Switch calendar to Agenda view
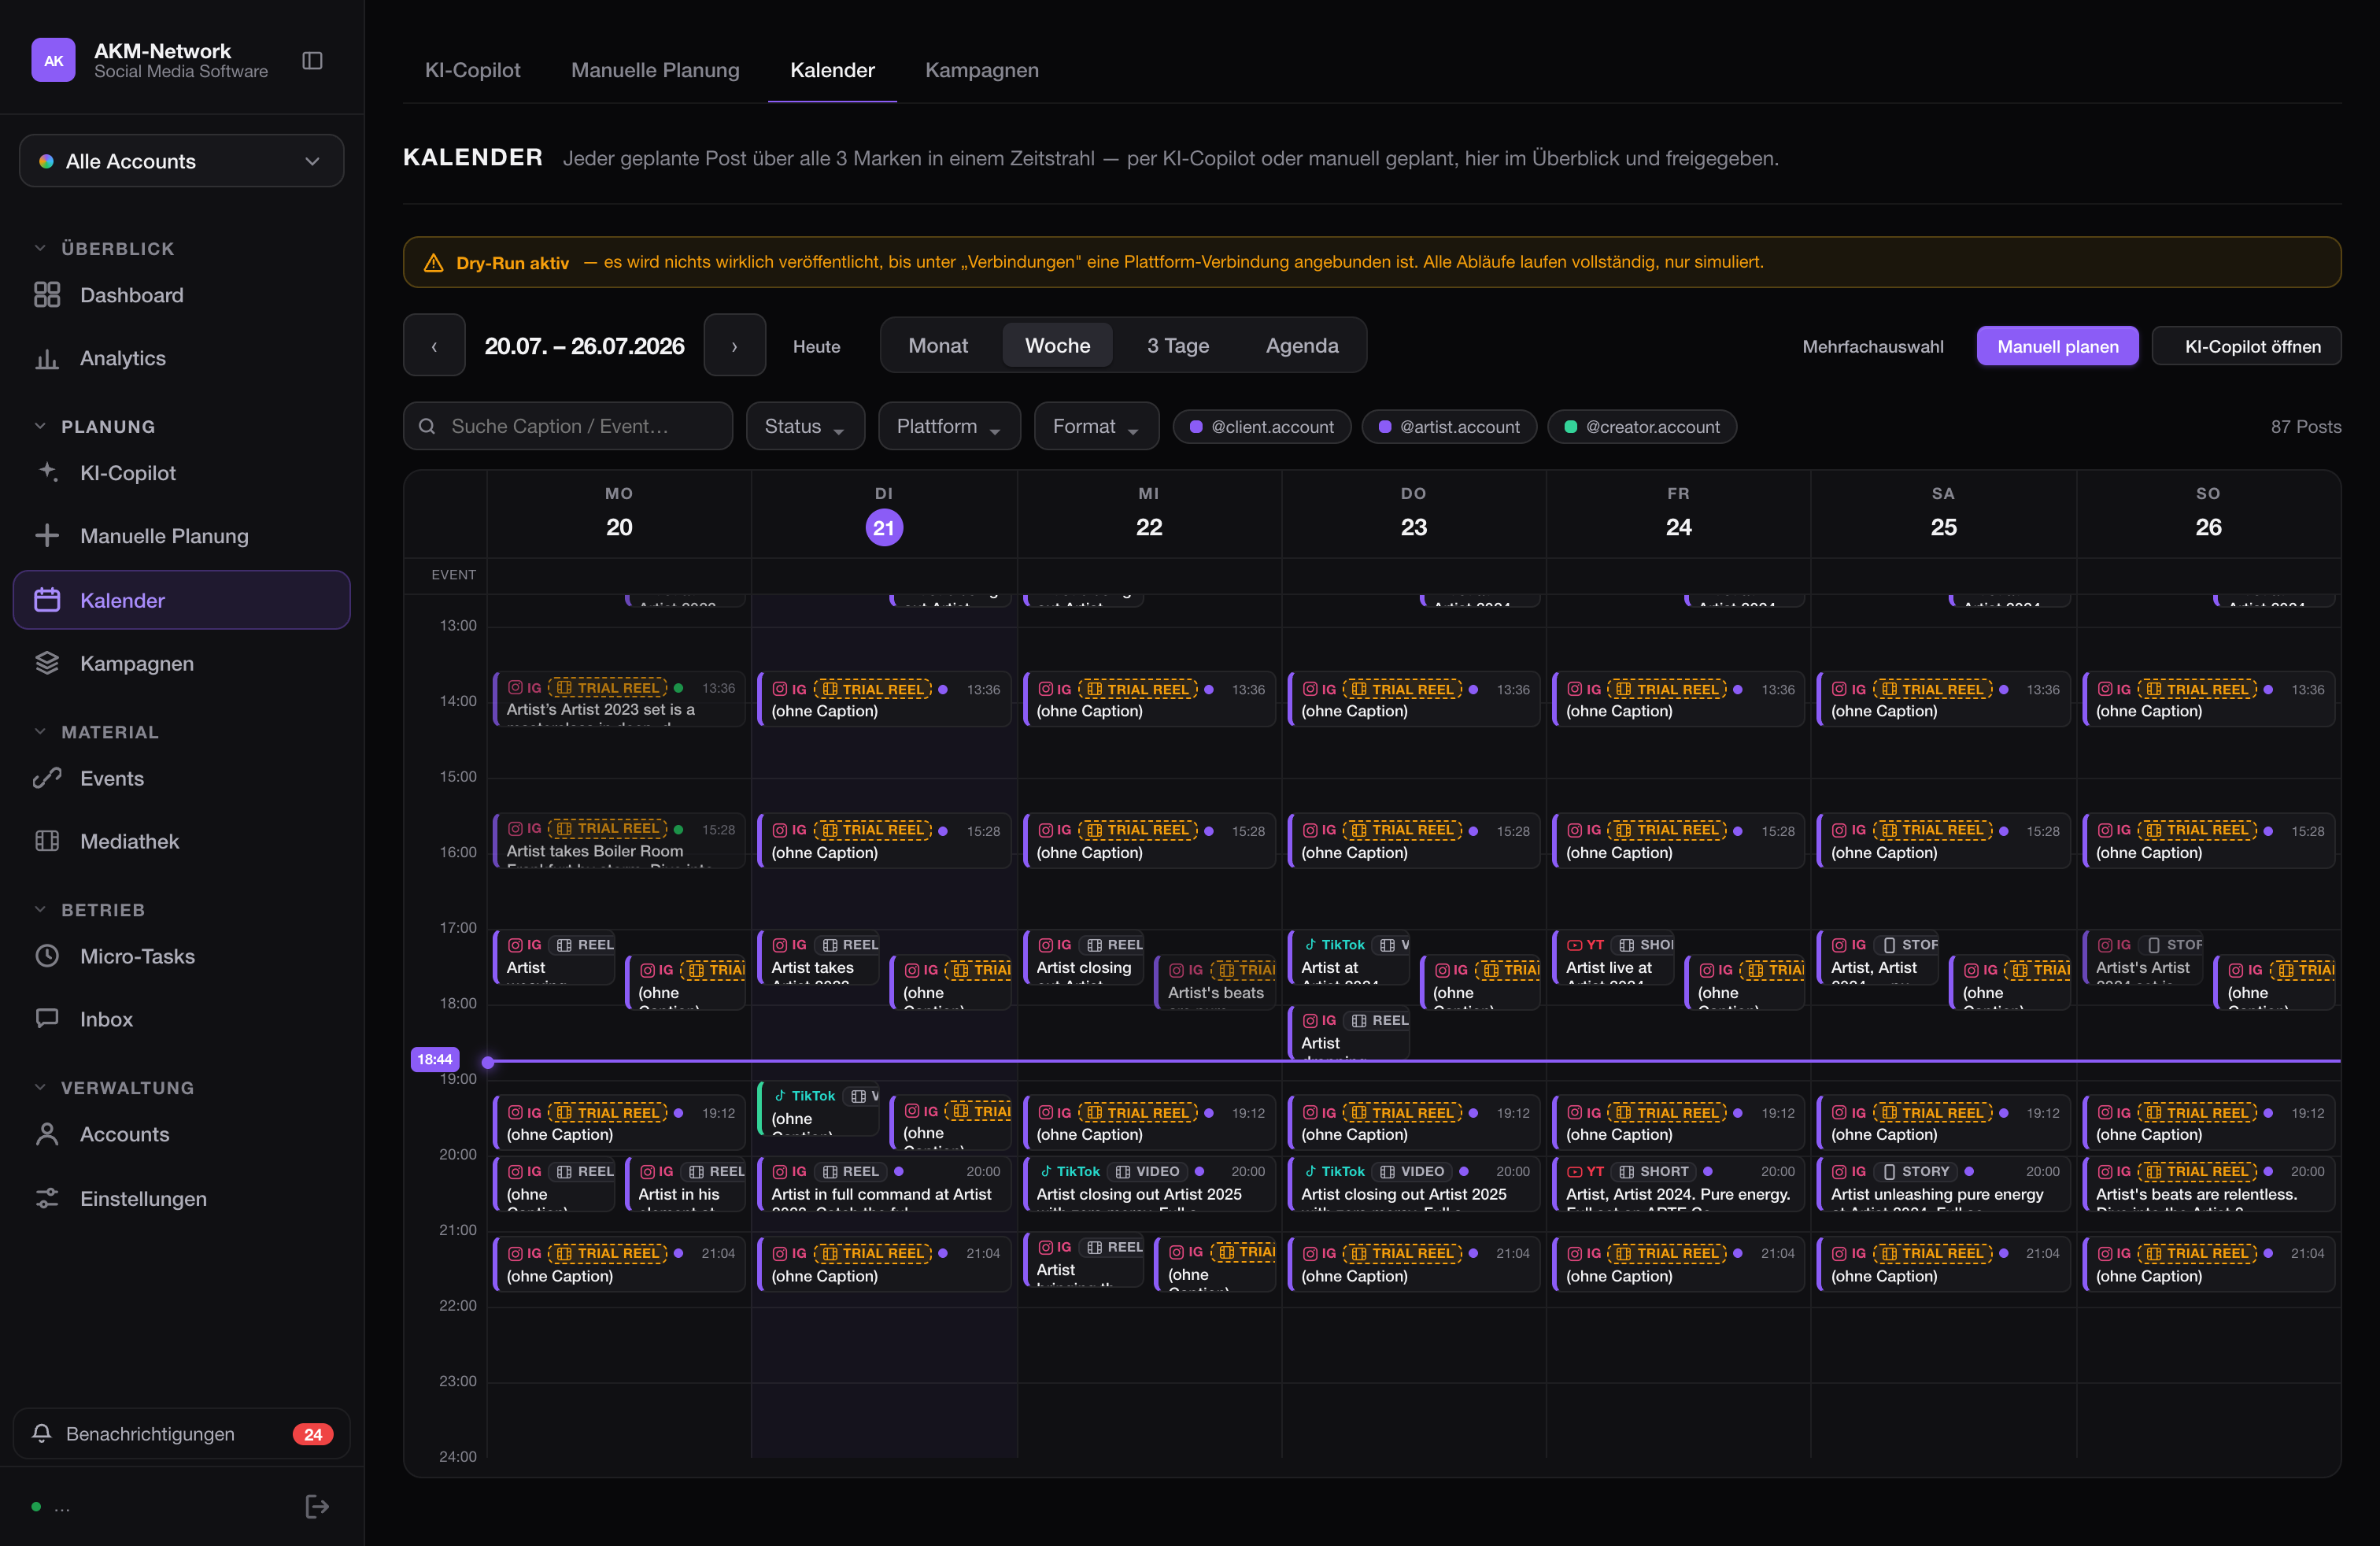Image resolution: width=2380 pixels, height=1546 pixels. click(1301, 346)
